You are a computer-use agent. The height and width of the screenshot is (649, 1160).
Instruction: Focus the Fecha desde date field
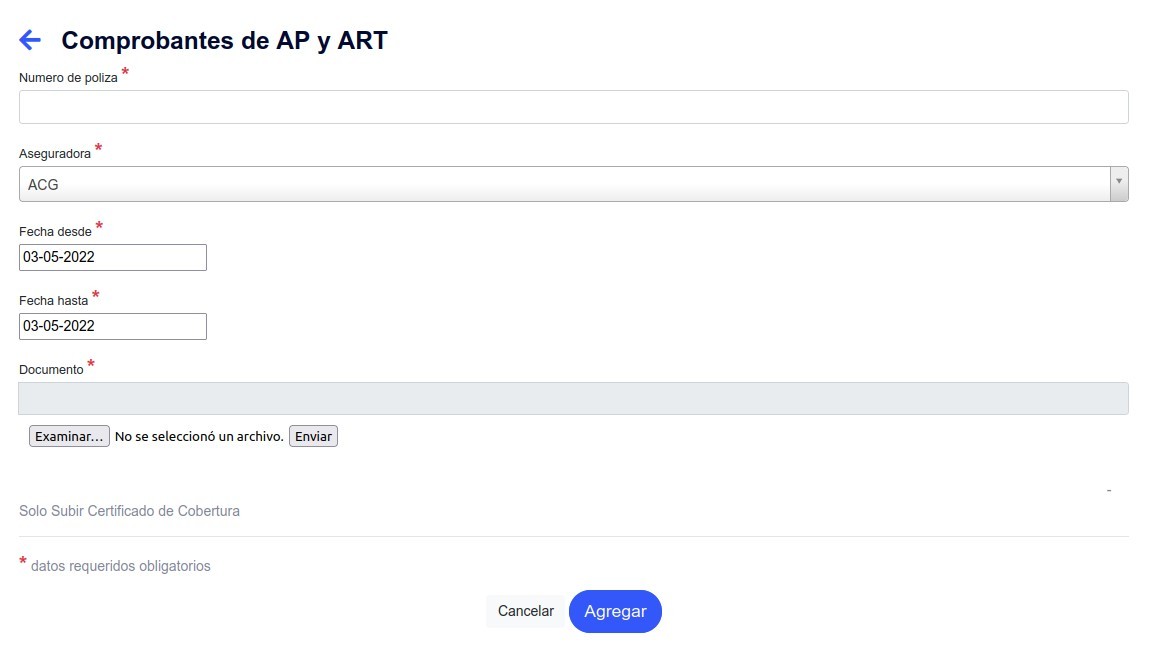(113, 257)
